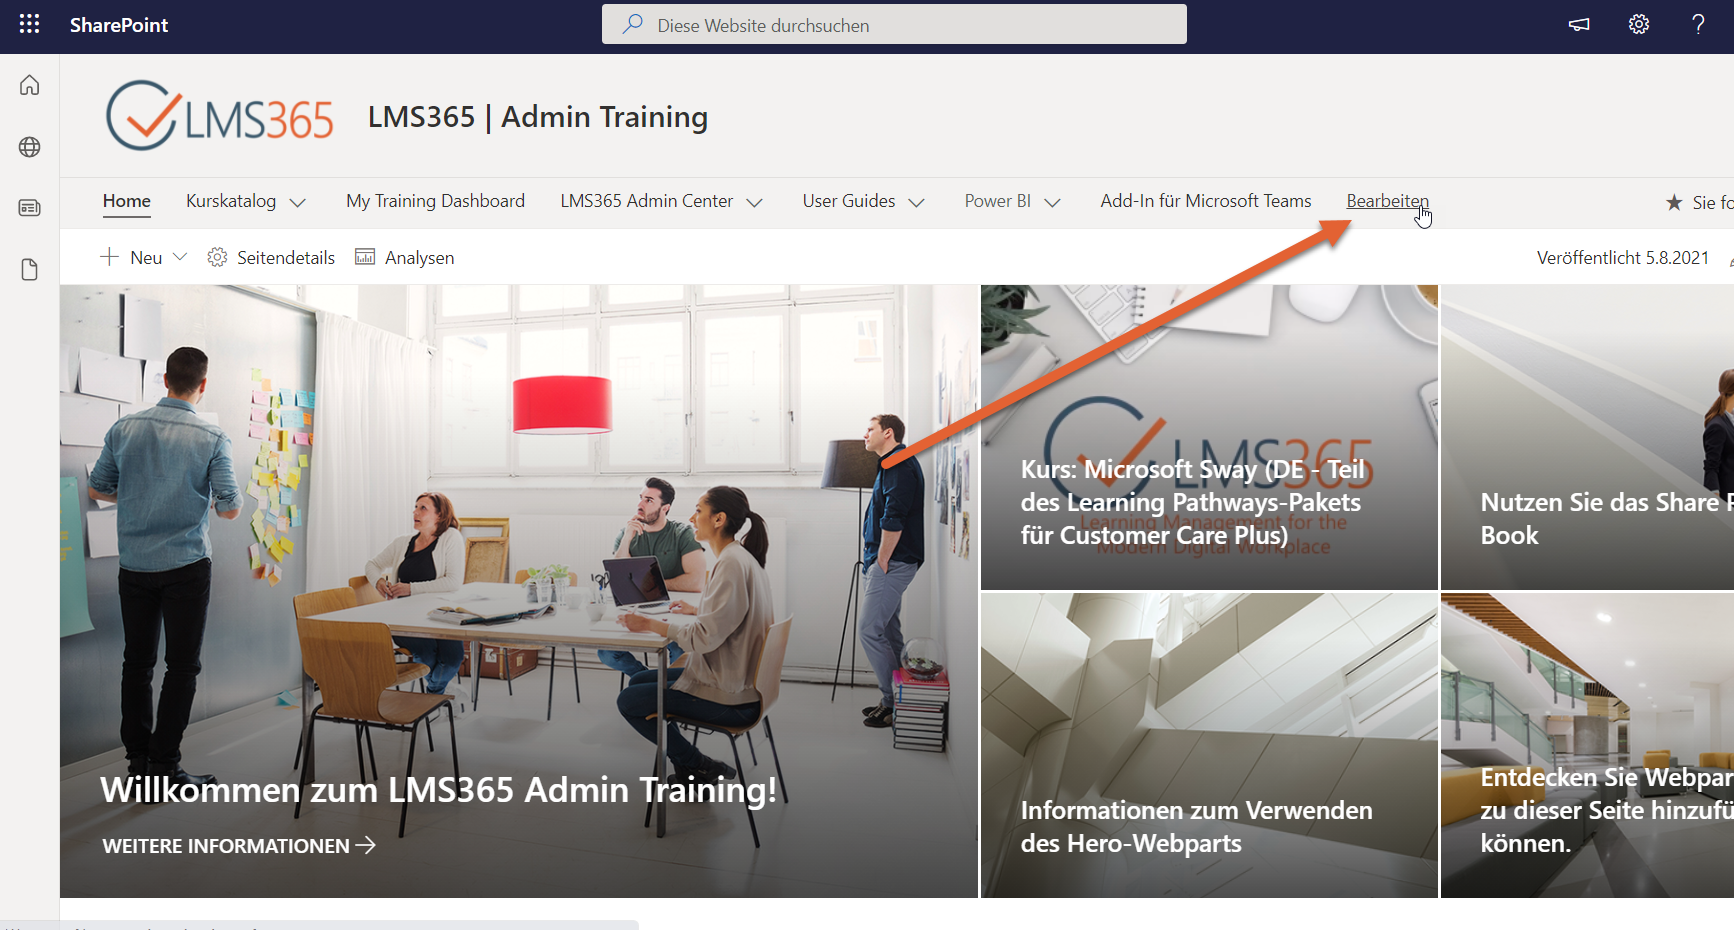Select Add-In für Microsoft Teams menu item

1205,201
